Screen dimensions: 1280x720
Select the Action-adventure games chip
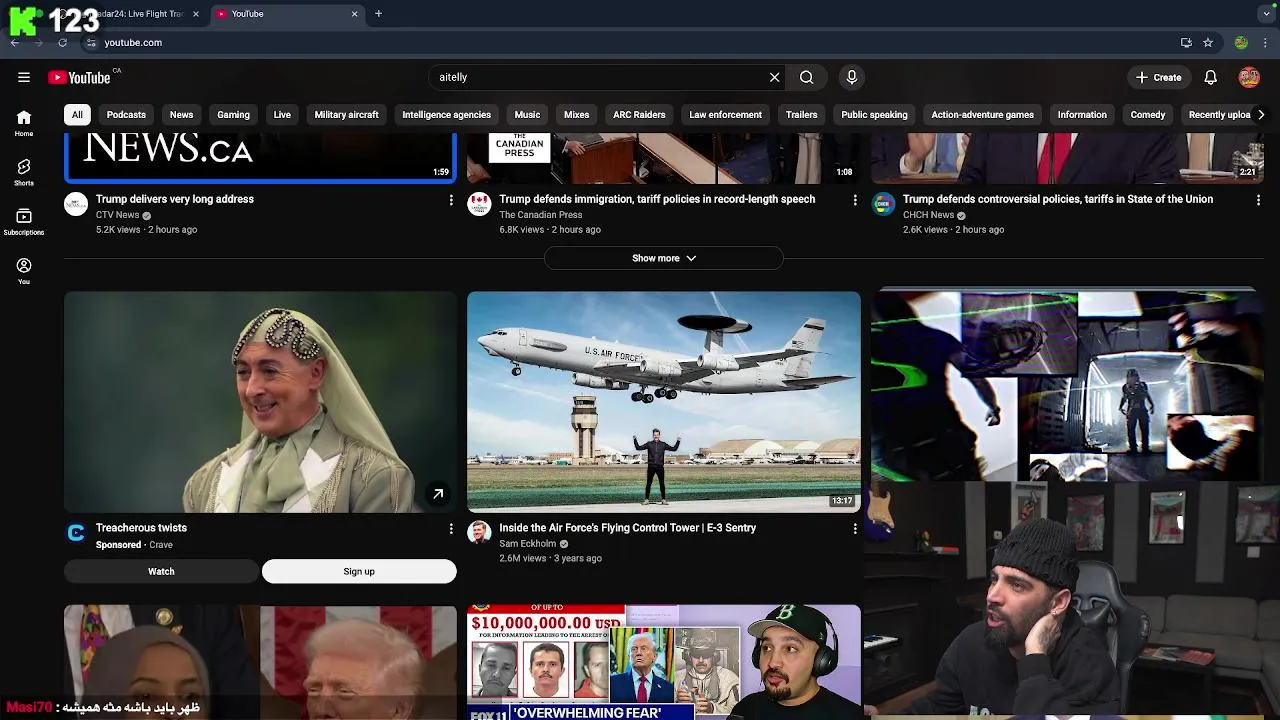point(982,115)
